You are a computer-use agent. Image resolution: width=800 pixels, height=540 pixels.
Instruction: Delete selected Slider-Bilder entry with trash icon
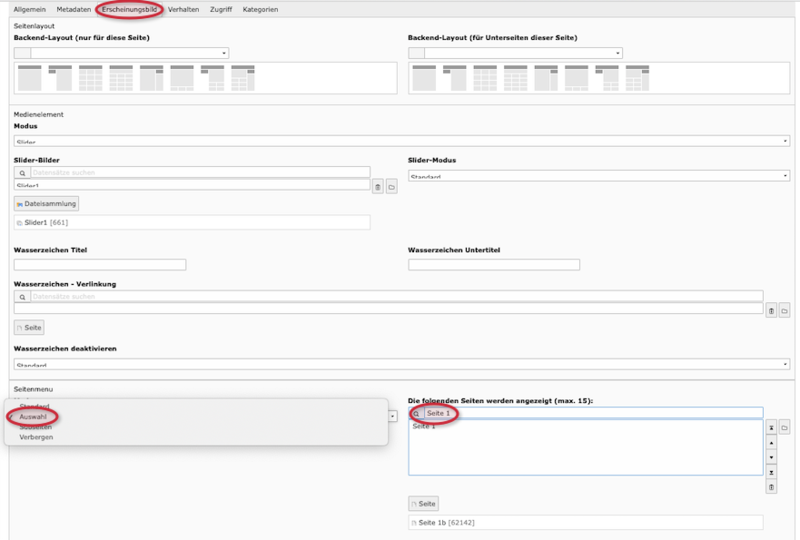tap(378, 187)
